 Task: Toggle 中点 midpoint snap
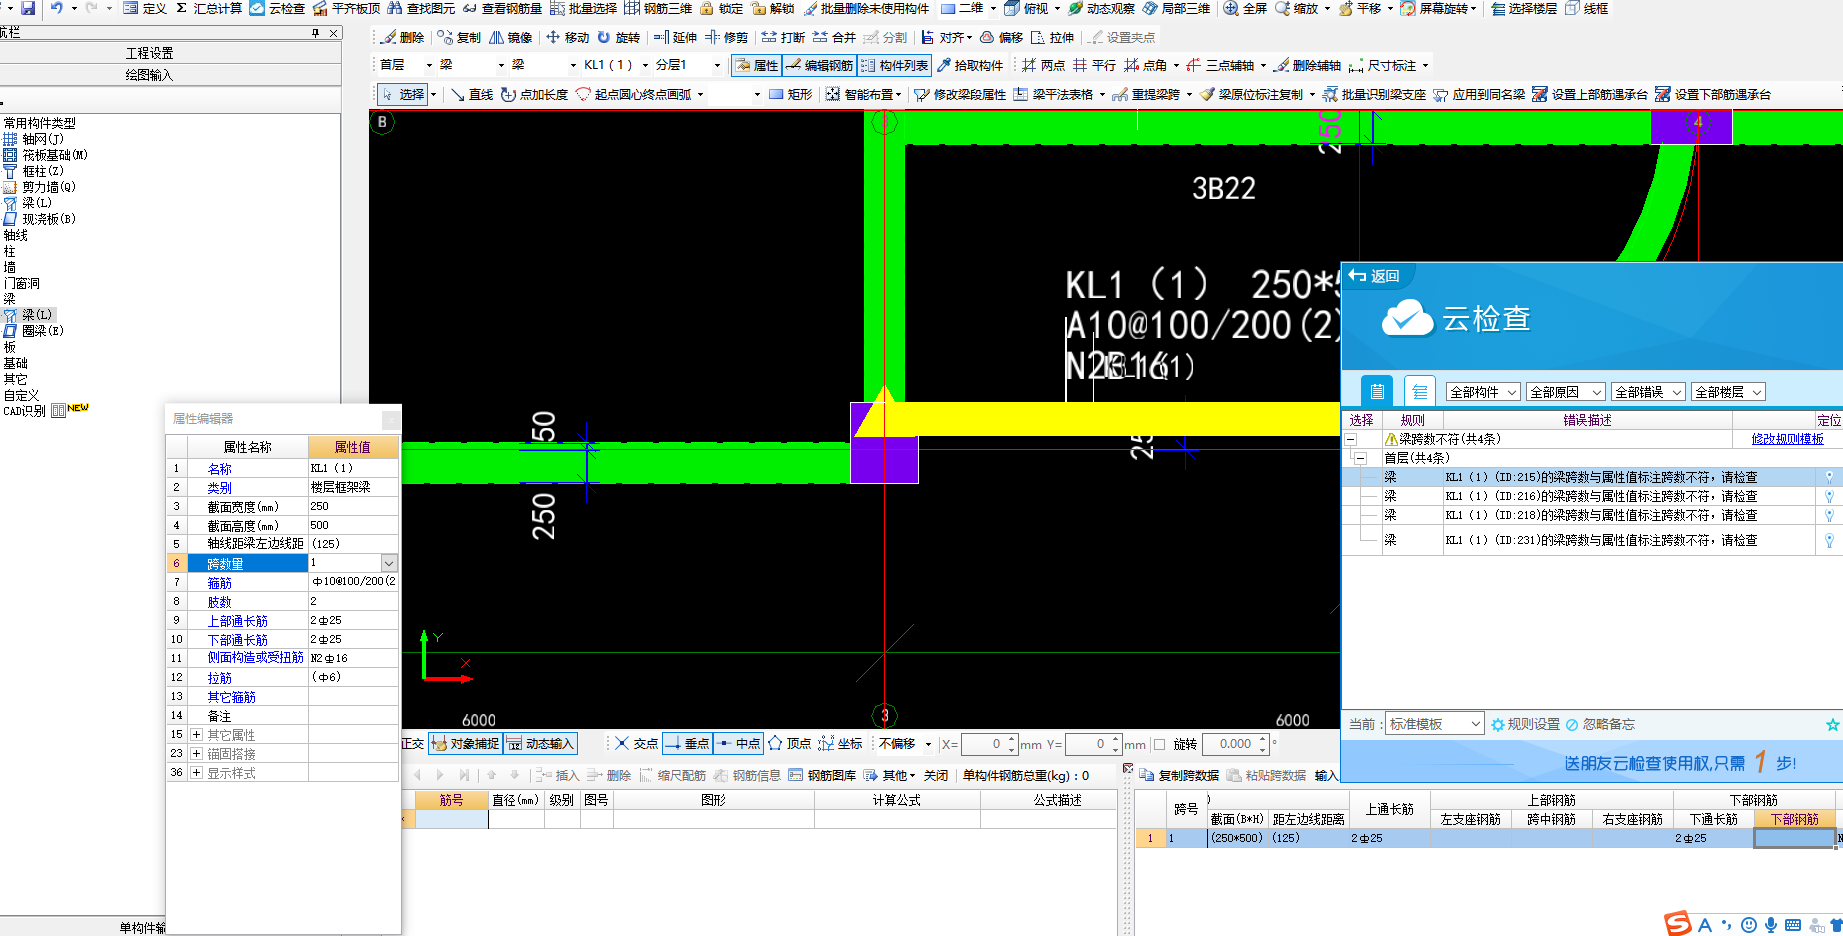pos(738,743)
